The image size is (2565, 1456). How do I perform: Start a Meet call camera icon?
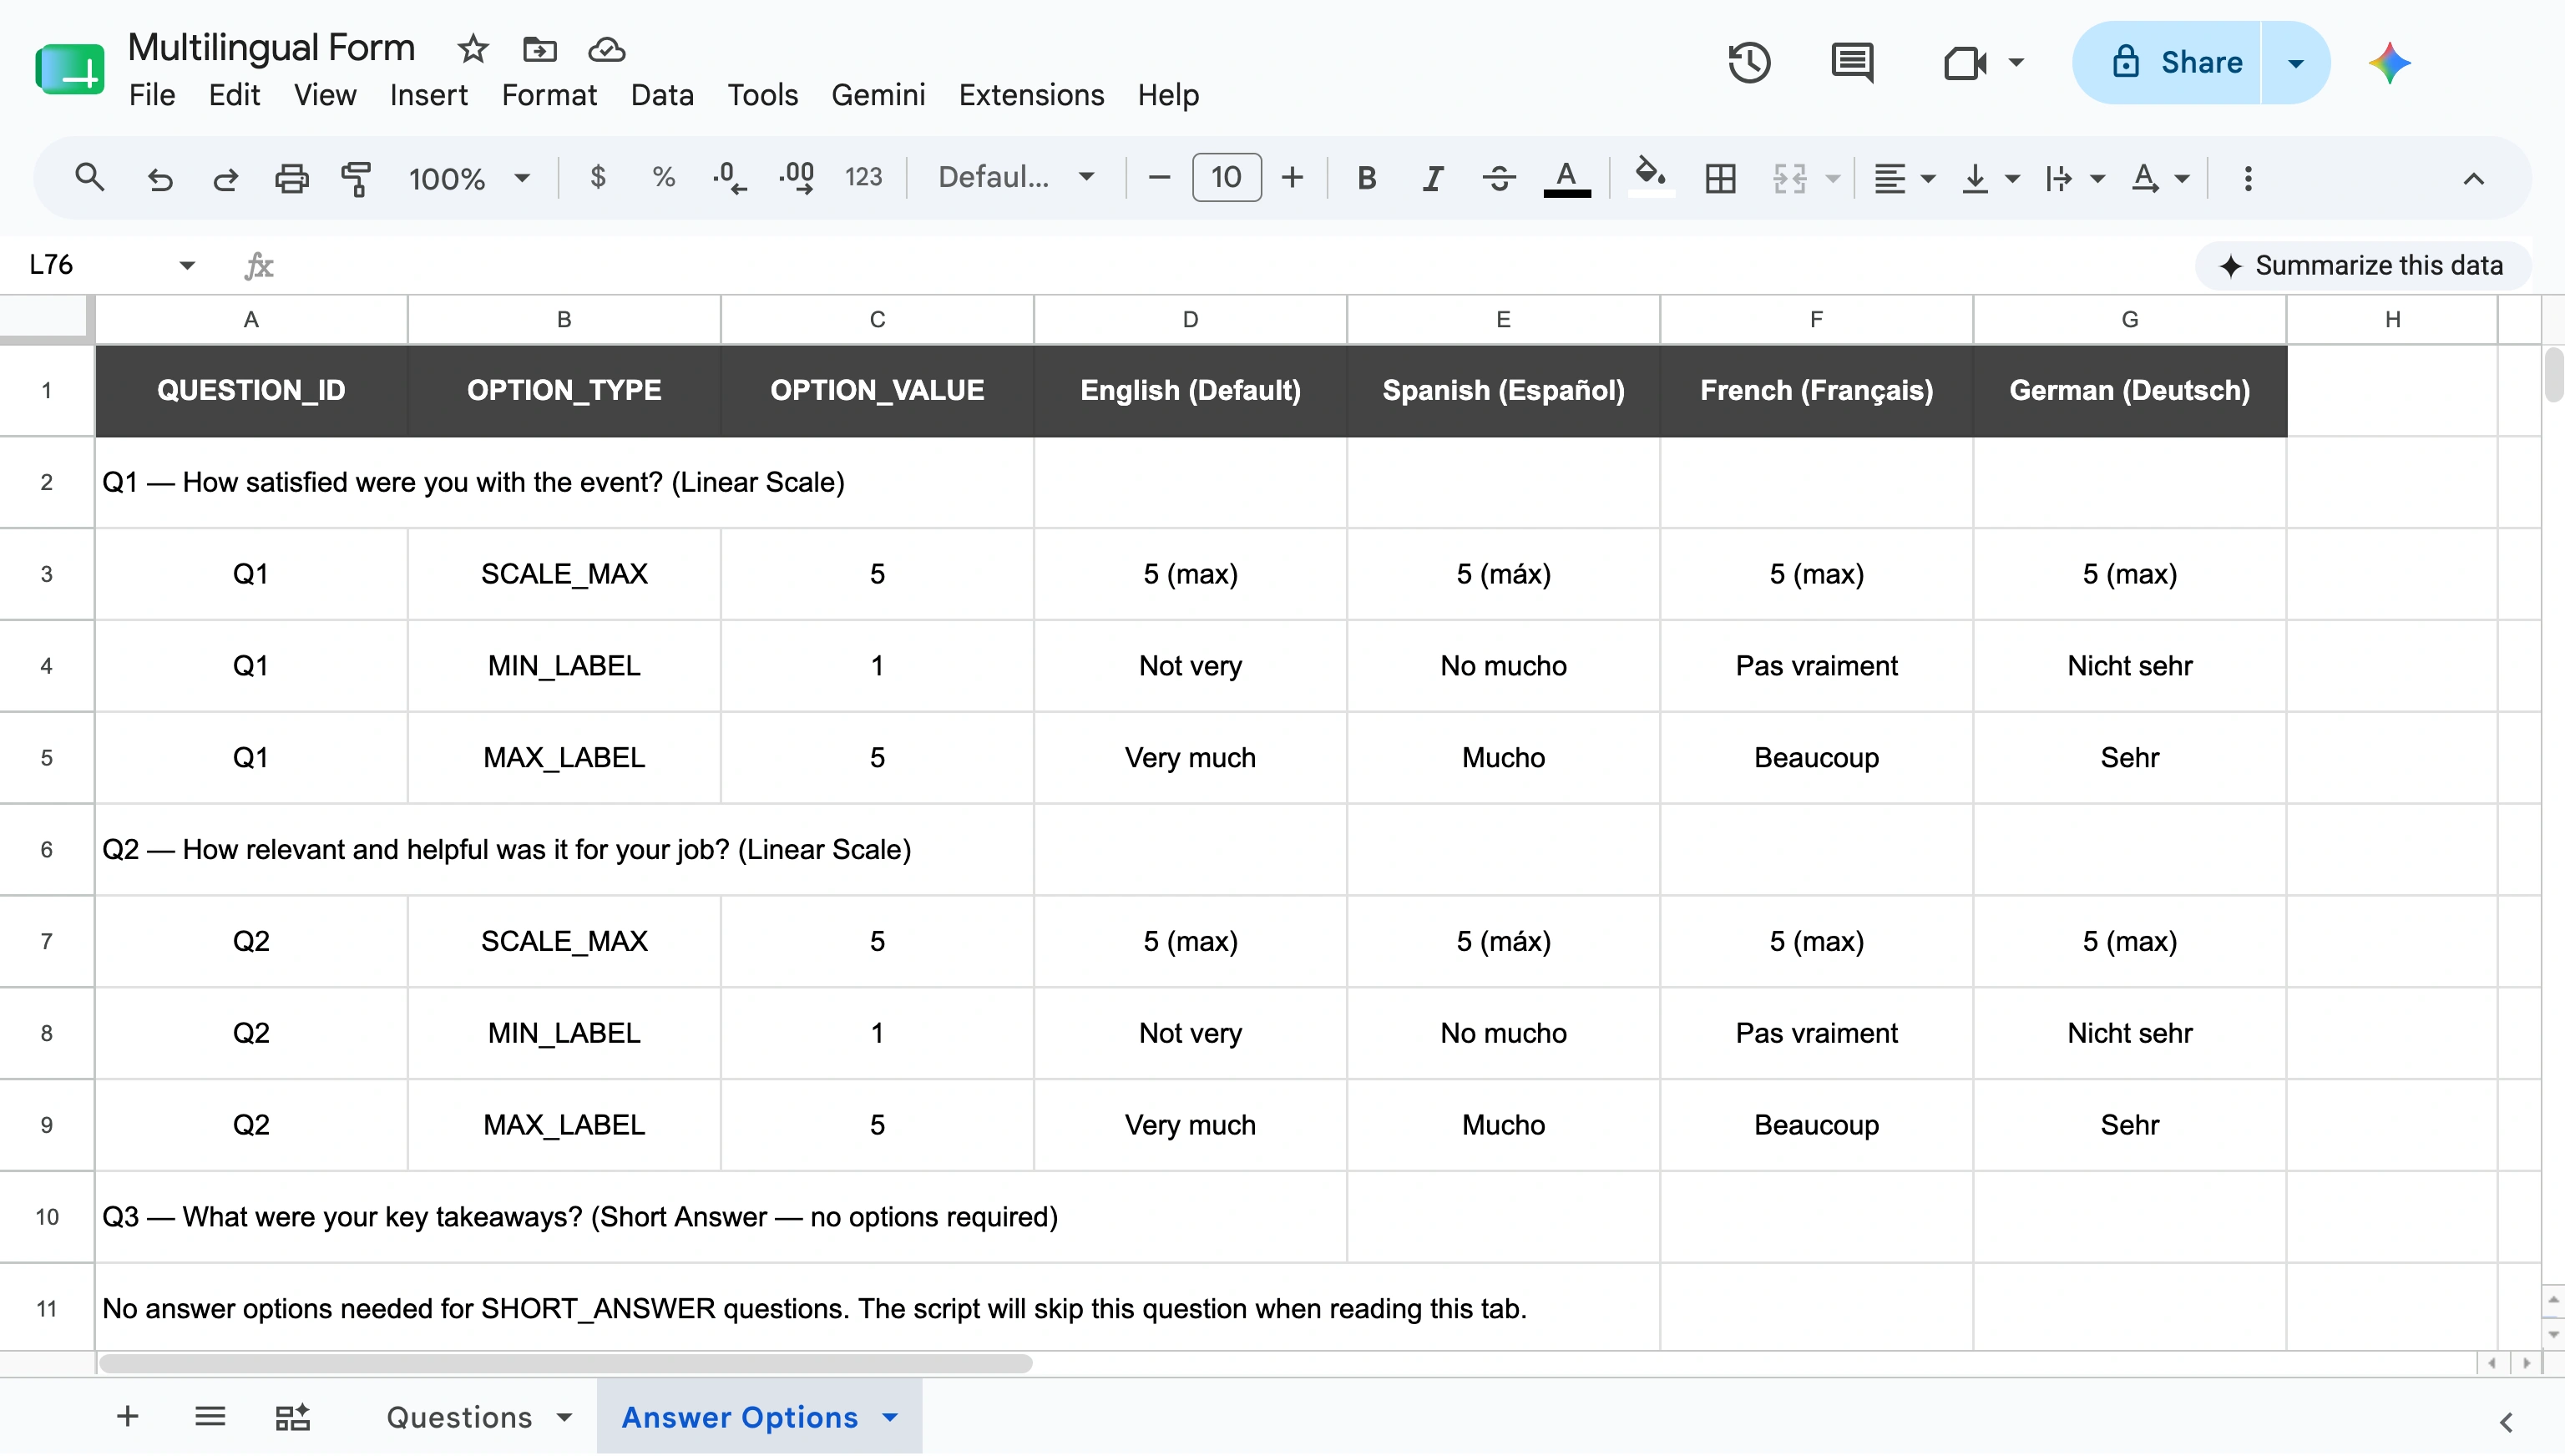1964,62
